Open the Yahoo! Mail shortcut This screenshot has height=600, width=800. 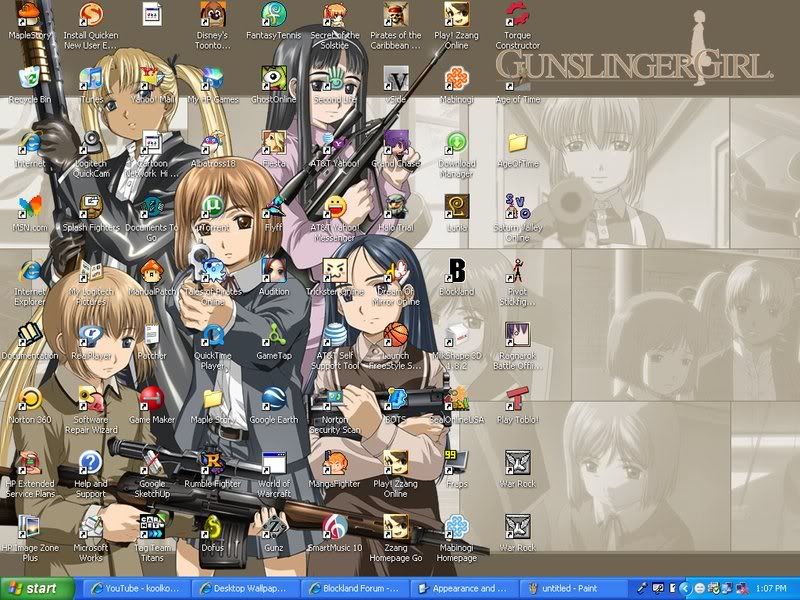(x=152, y=78)
